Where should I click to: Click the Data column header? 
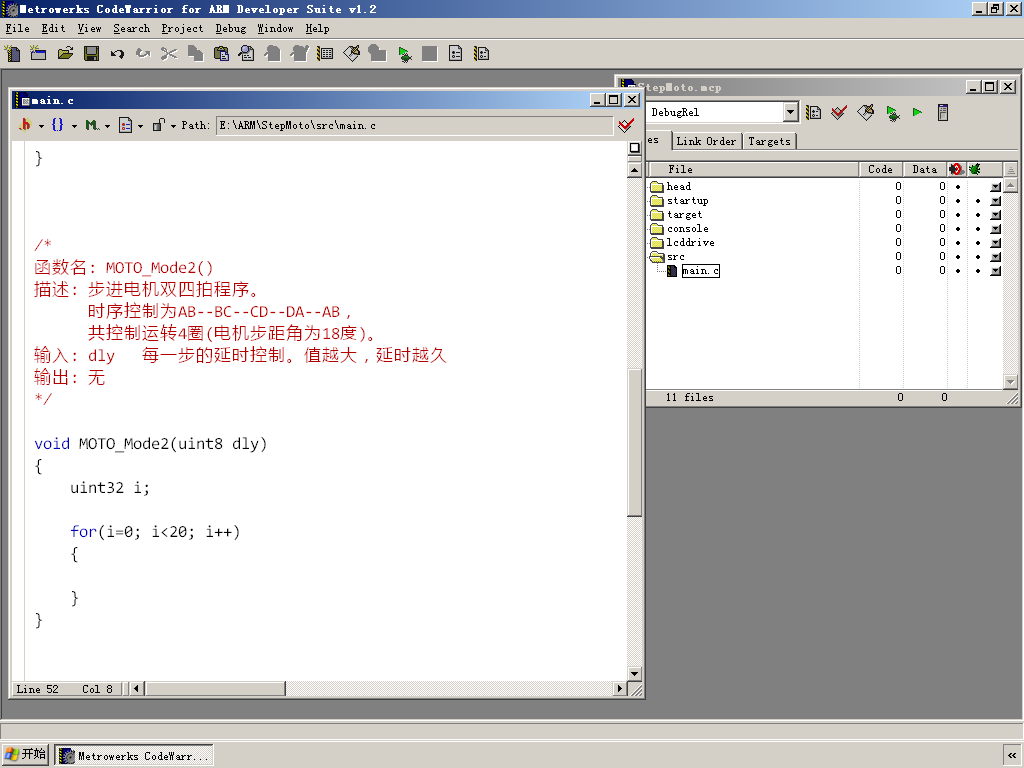point(925,169)
